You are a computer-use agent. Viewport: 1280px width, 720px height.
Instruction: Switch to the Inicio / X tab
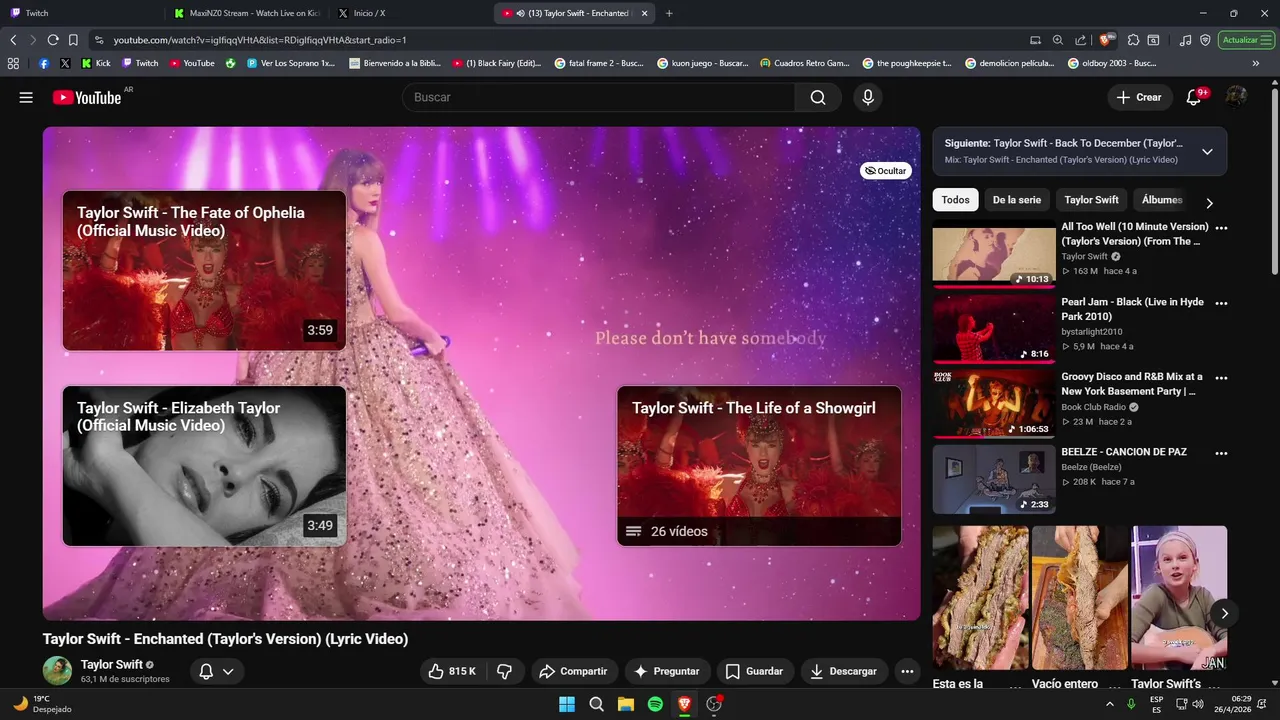tap(410, 13)
